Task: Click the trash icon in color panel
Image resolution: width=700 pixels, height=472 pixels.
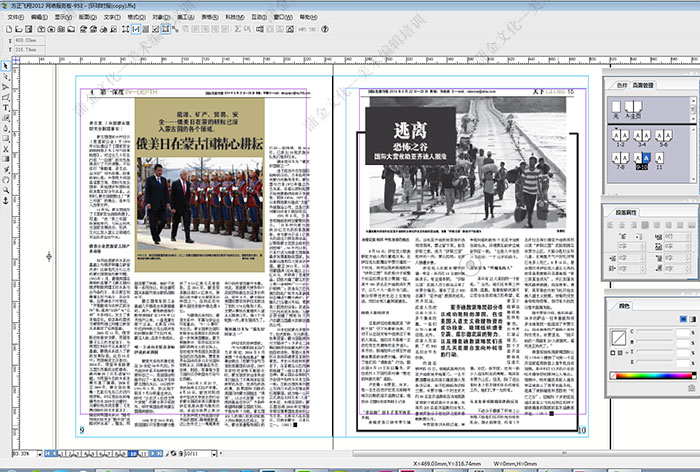Action: coord(692,388)
